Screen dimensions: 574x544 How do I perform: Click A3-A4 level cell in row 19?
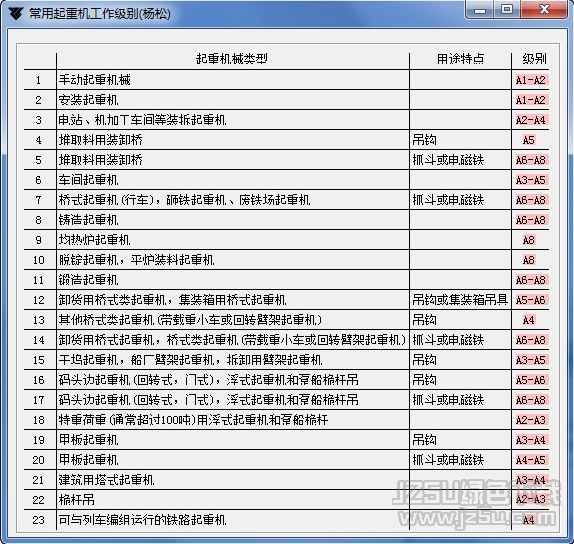[x=530, y=440]
